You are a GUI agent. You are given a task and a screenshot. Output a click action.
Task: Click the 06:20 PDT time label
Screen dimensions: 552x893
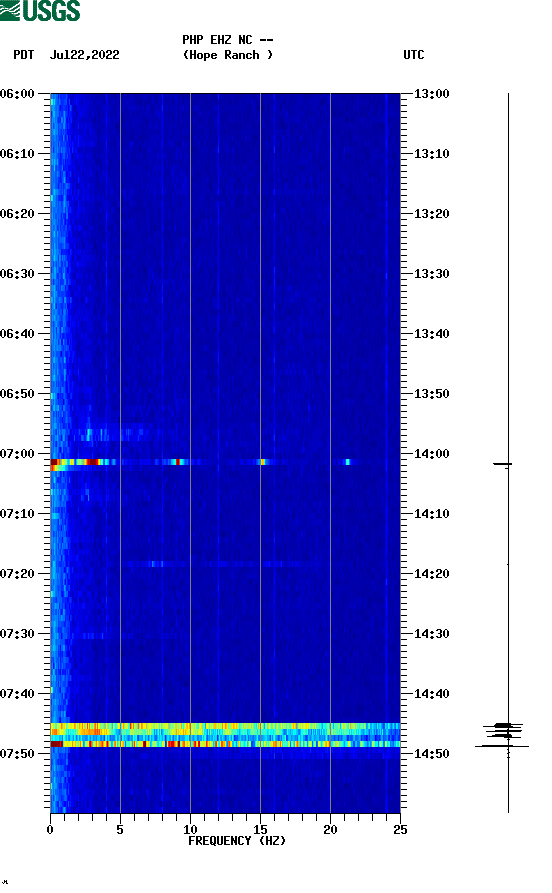18,214
